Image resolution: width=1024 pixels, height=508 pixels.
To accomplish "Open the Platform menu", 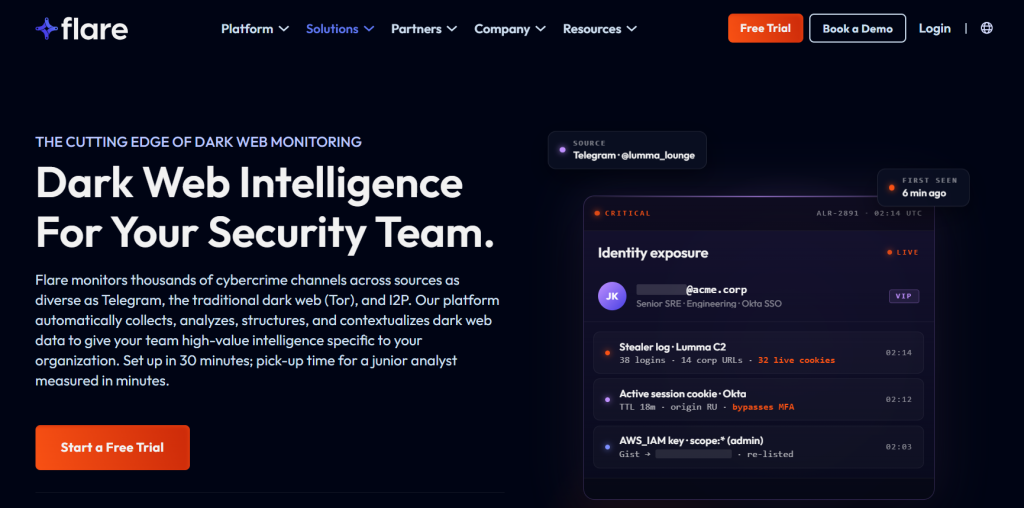I will click(255, 29).
